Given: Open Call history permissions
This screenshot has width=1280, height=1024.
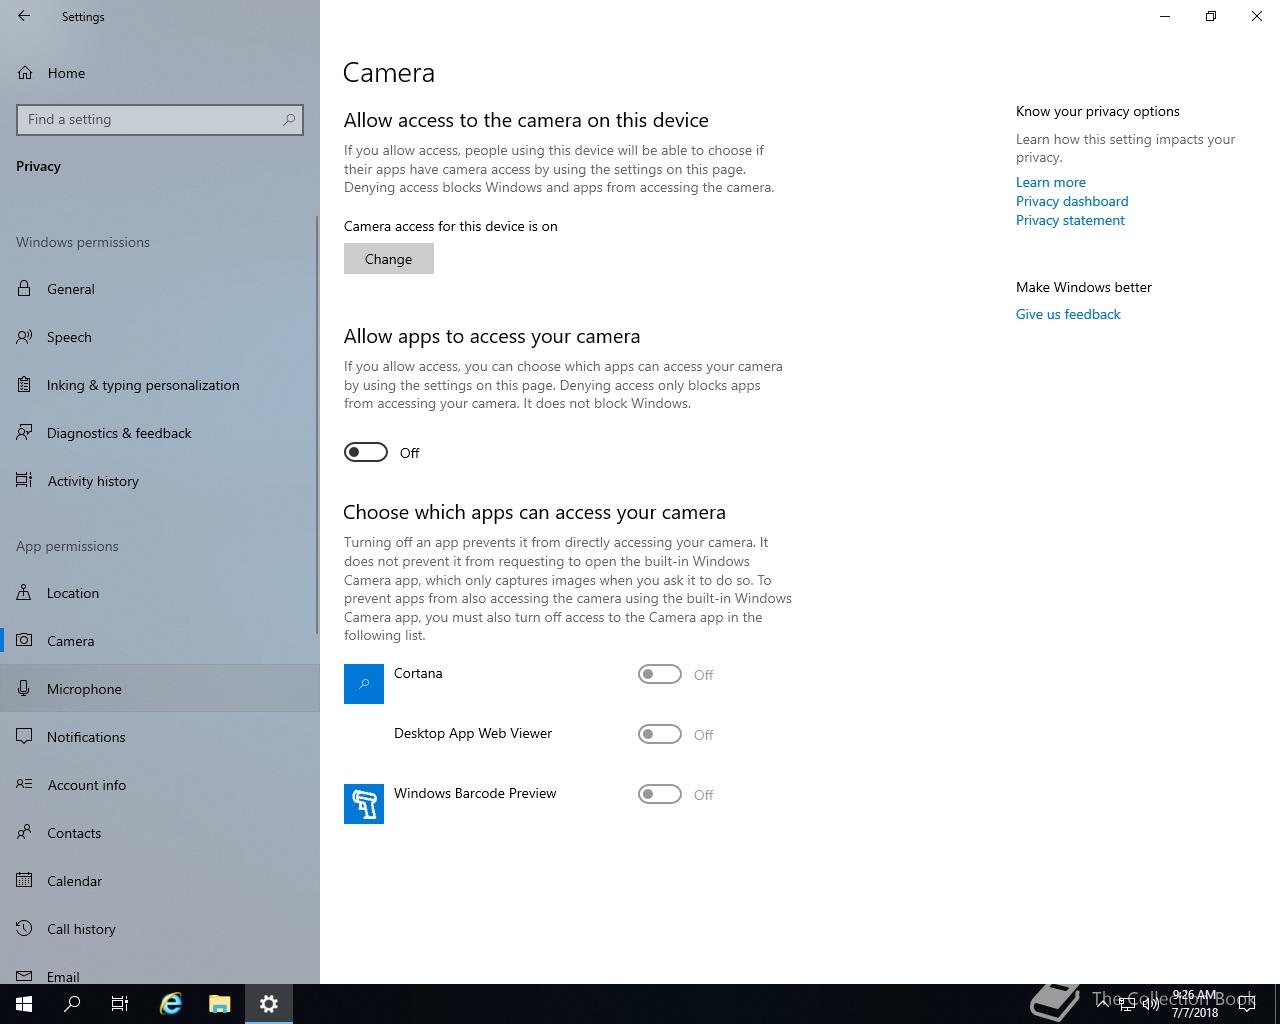Looking at the screenshot, I should pyautogui.click(x=160, y=929).
